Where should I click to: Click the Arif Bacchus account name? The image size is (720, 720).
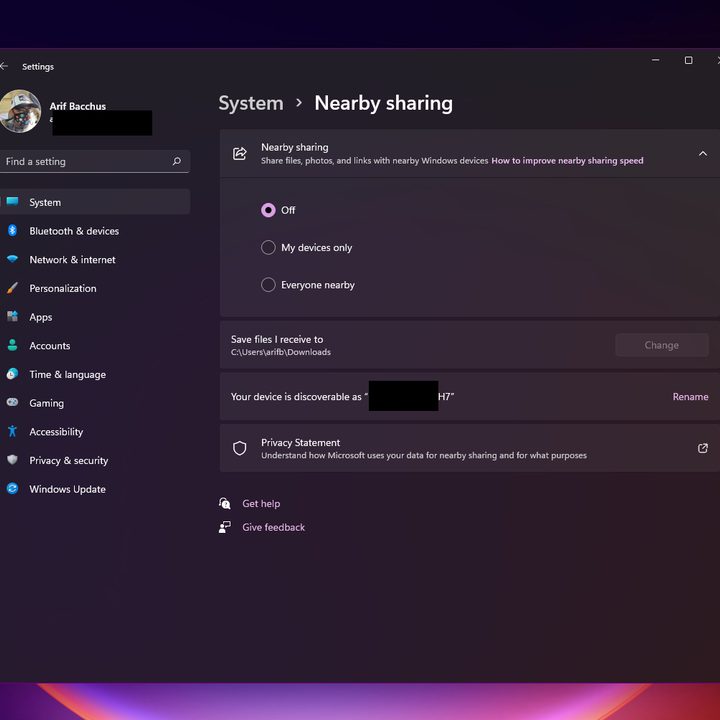pos(78,106)
